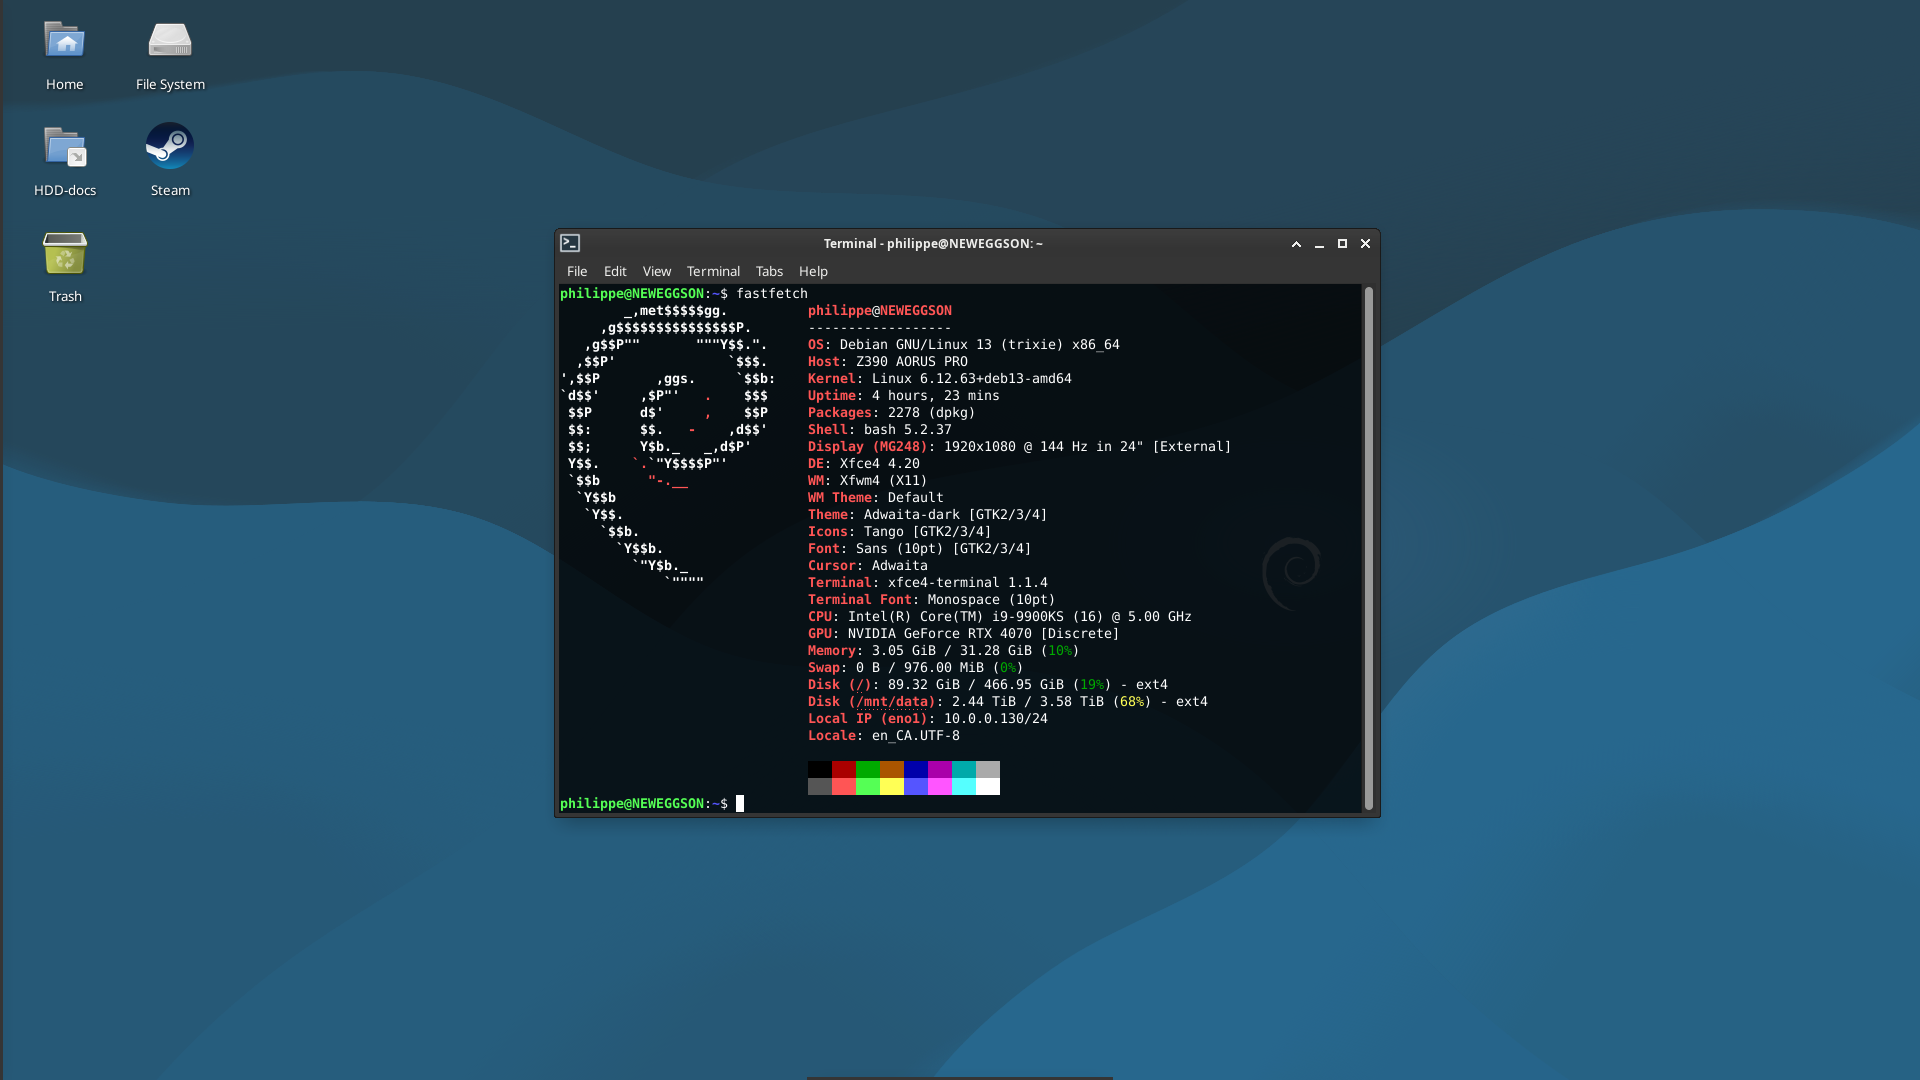
Task: Open the Terminal menu
Action: 713,271
